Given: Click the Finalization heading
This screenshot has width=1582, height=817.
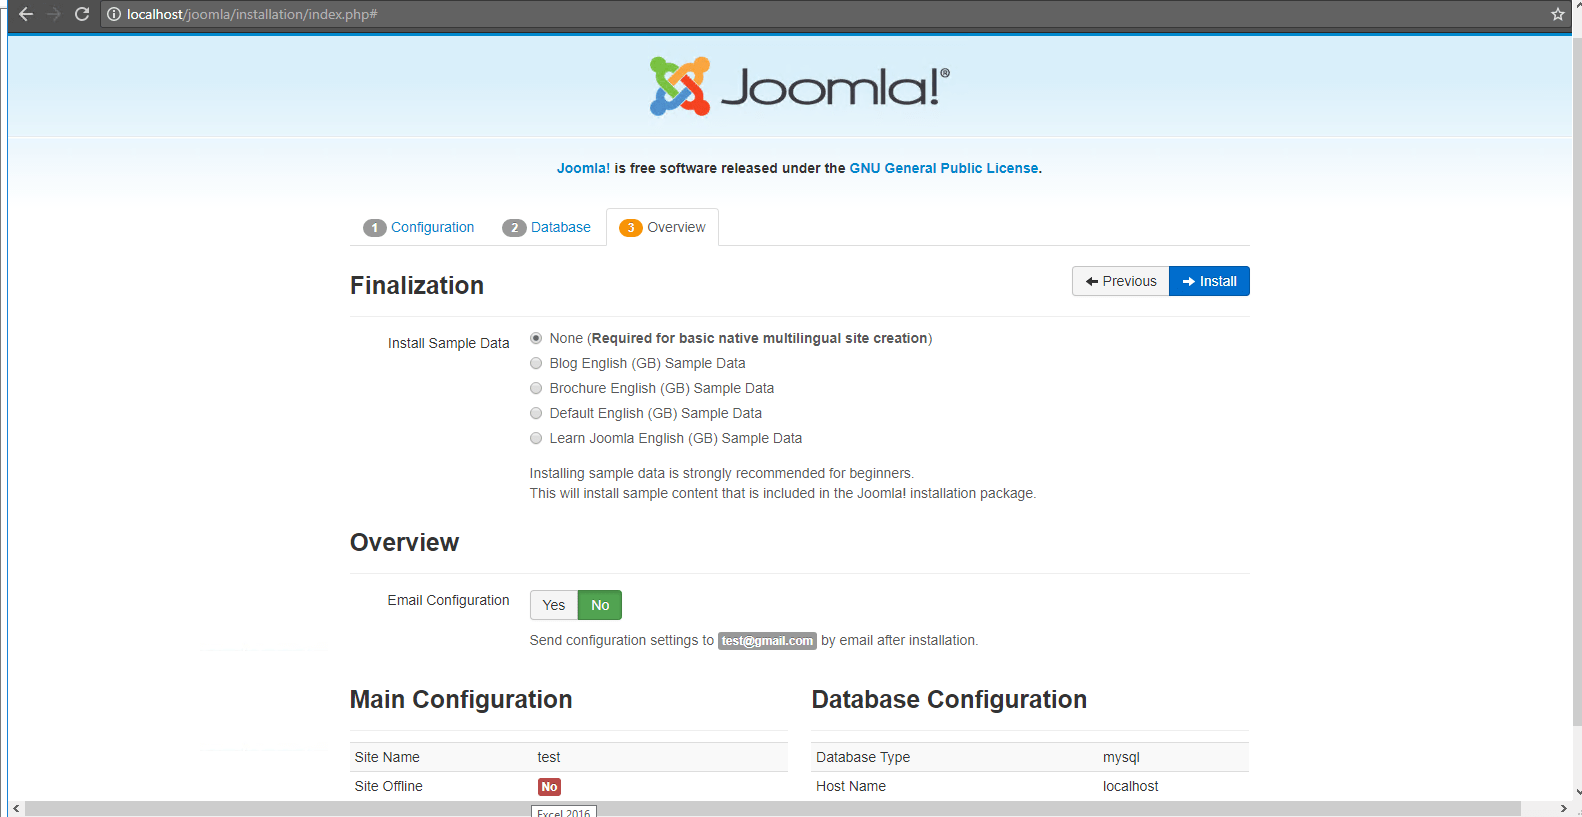Looking at the screenshot, I should point(417,285).
